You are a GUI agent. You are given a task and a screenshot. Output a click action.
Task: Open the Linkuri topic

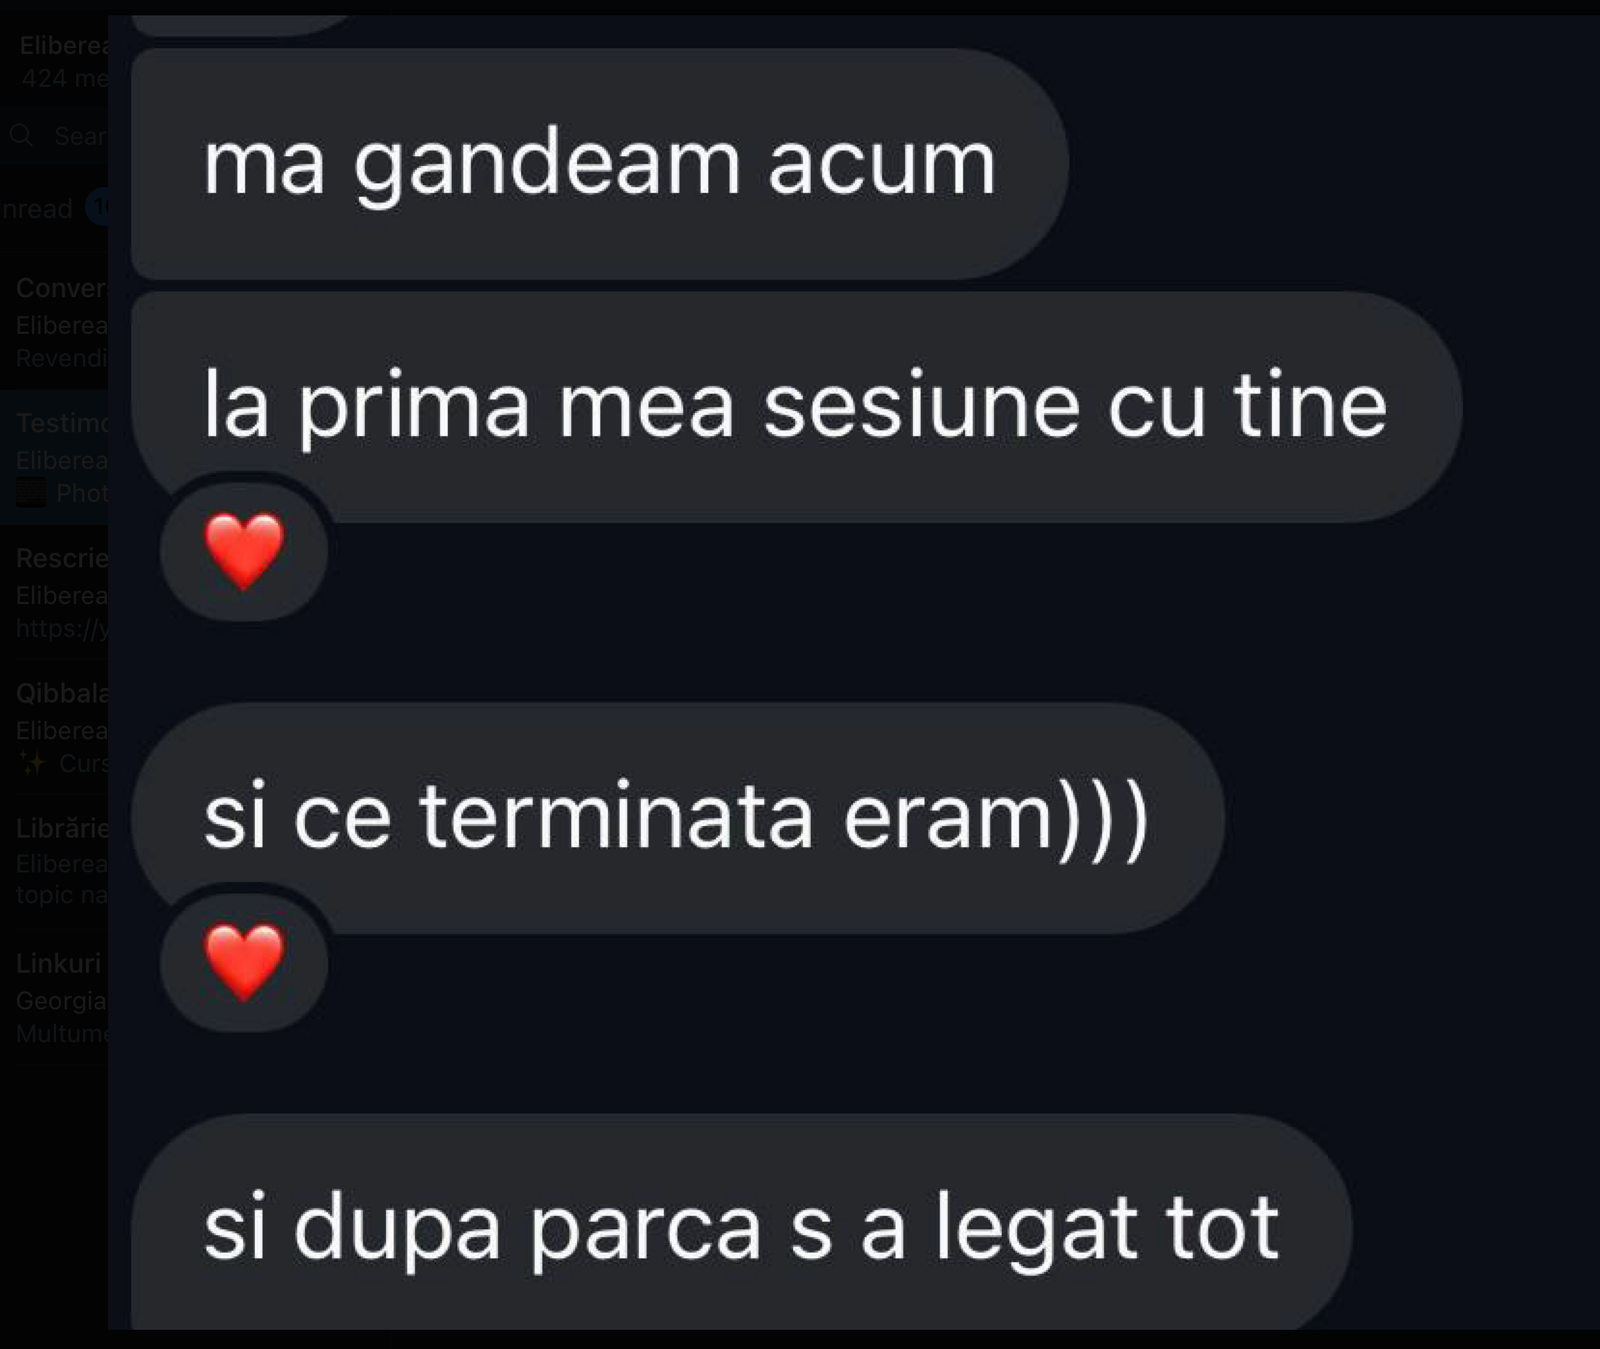[x=54, y=998]
